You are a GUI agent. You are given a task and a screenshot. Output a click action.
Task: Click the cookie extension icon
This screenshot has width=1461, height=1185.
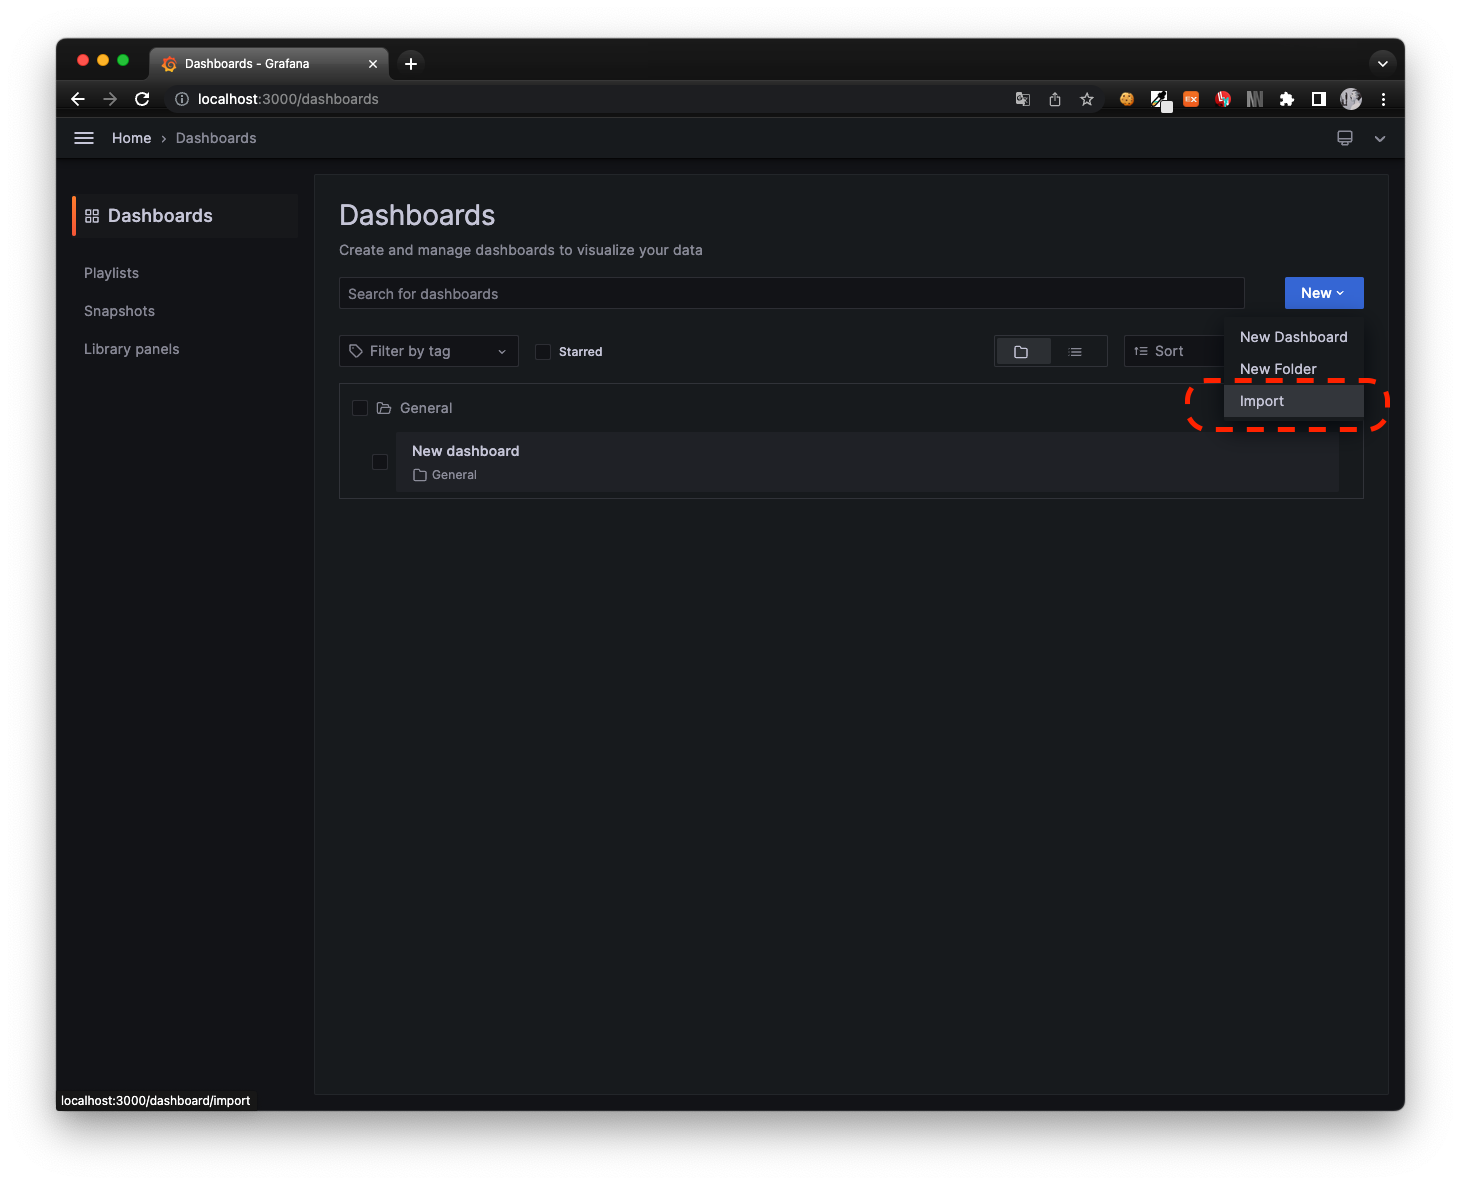(x=1127, y=99)
